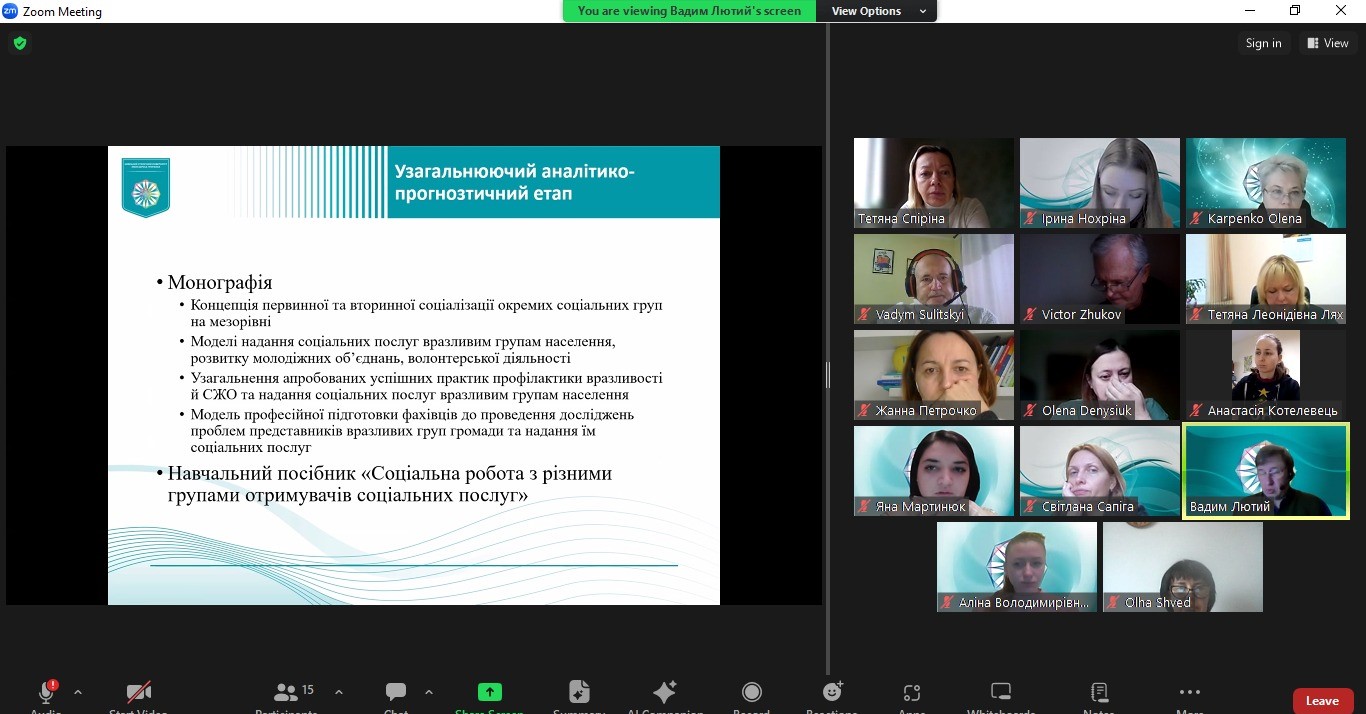
Task: Switch layout using the View menu
Action: click(x=1327, y=43)
